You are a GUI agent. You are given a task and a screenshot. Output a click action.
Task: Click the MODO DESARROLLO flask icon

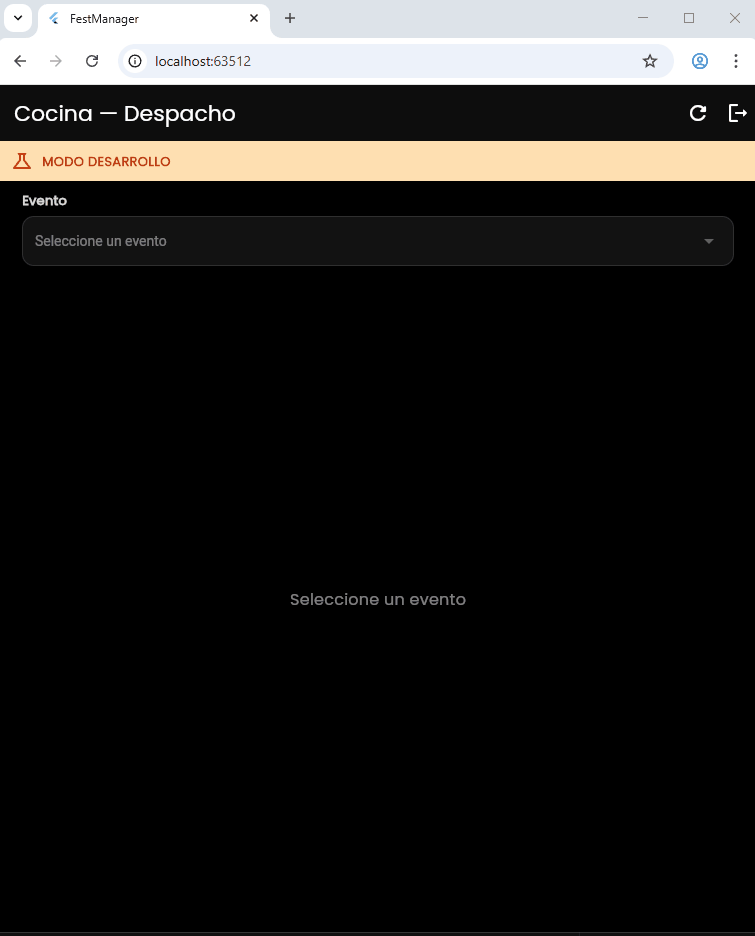click(x=22, y=161)
